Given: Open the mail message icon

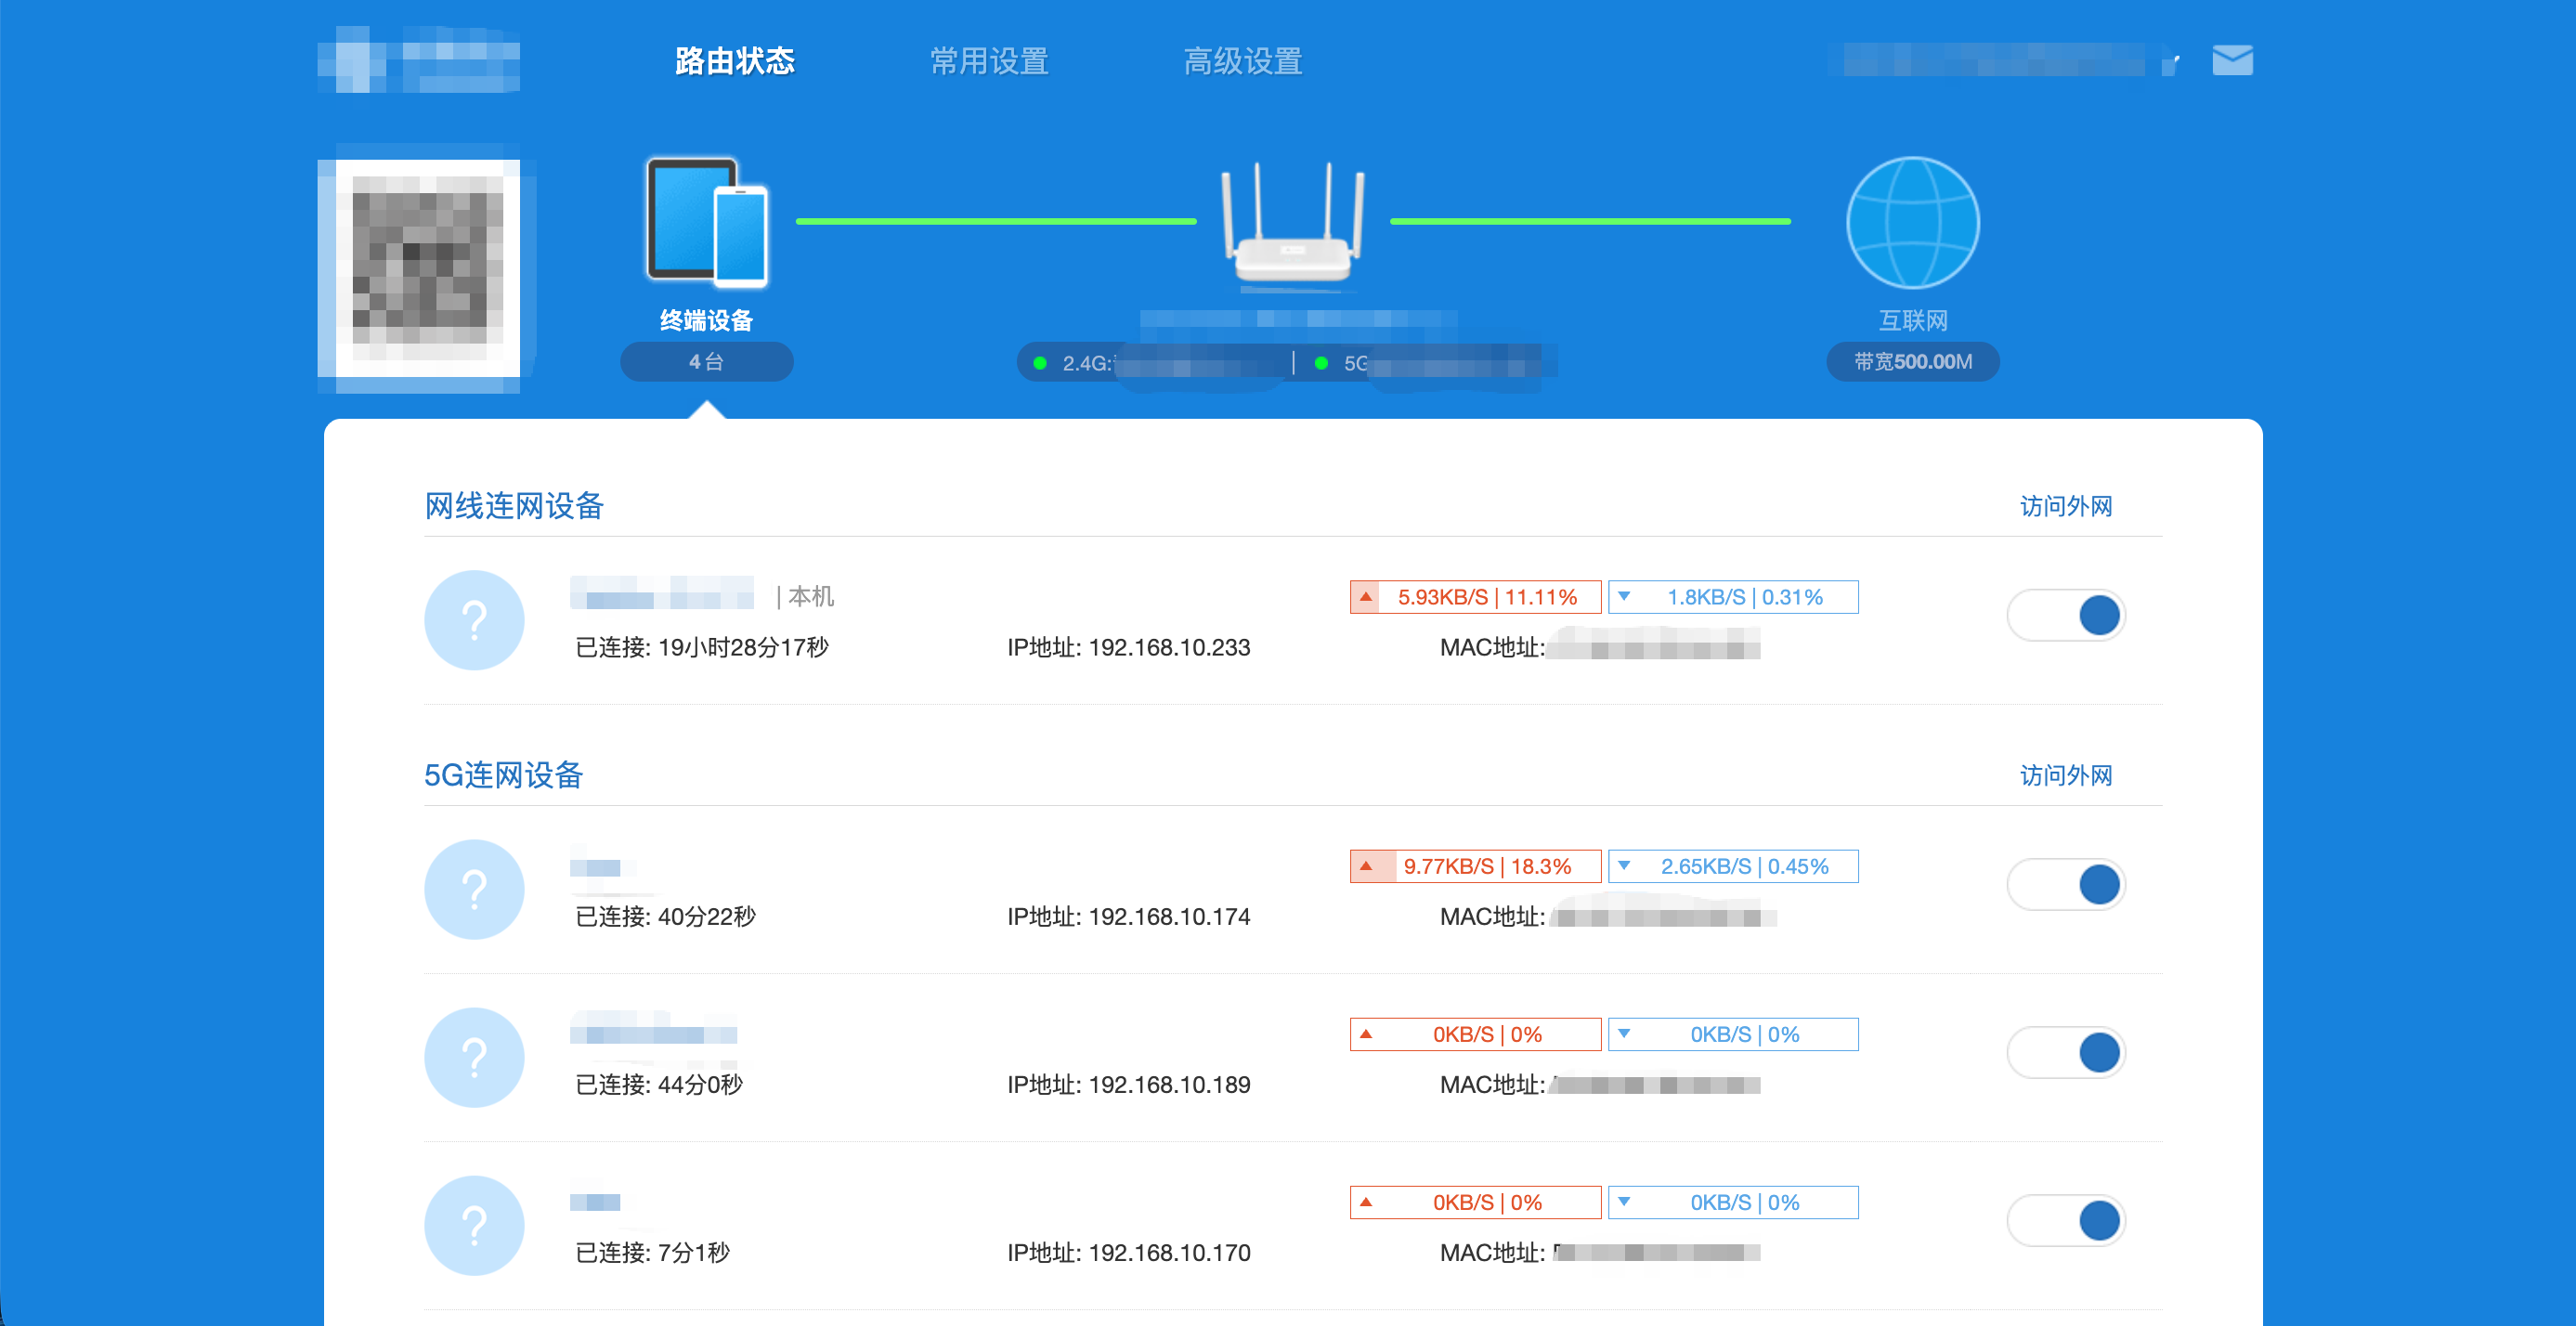Looking at the screenshot, I should pos(2232,60).
